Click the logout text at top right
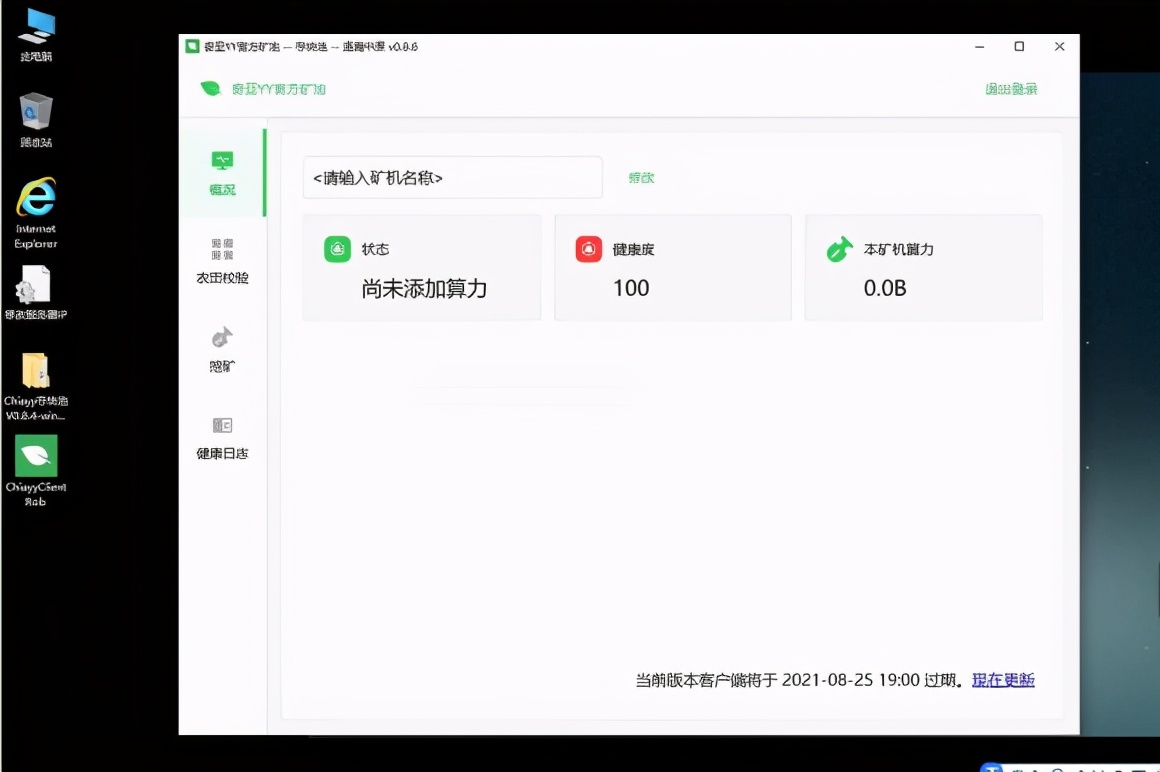The height and width of the screenshot is (772, 1160). [1010, 89]
